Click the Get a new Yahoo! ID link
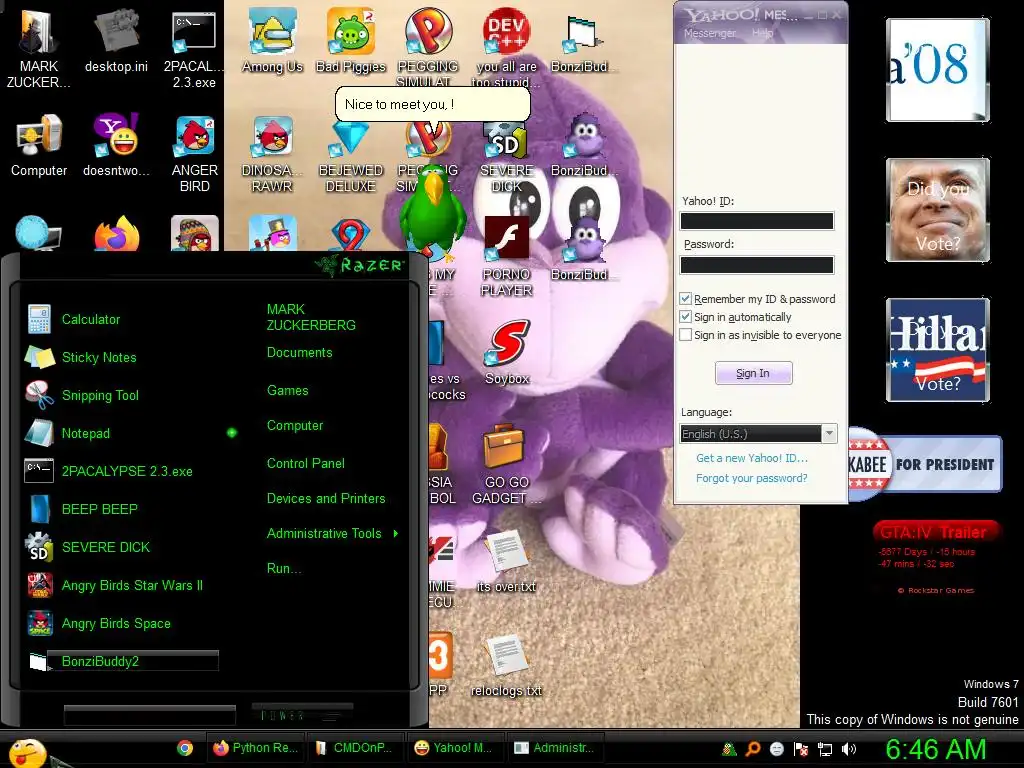This screenshot has width=1024, height=768. click(x=752, y=458)
